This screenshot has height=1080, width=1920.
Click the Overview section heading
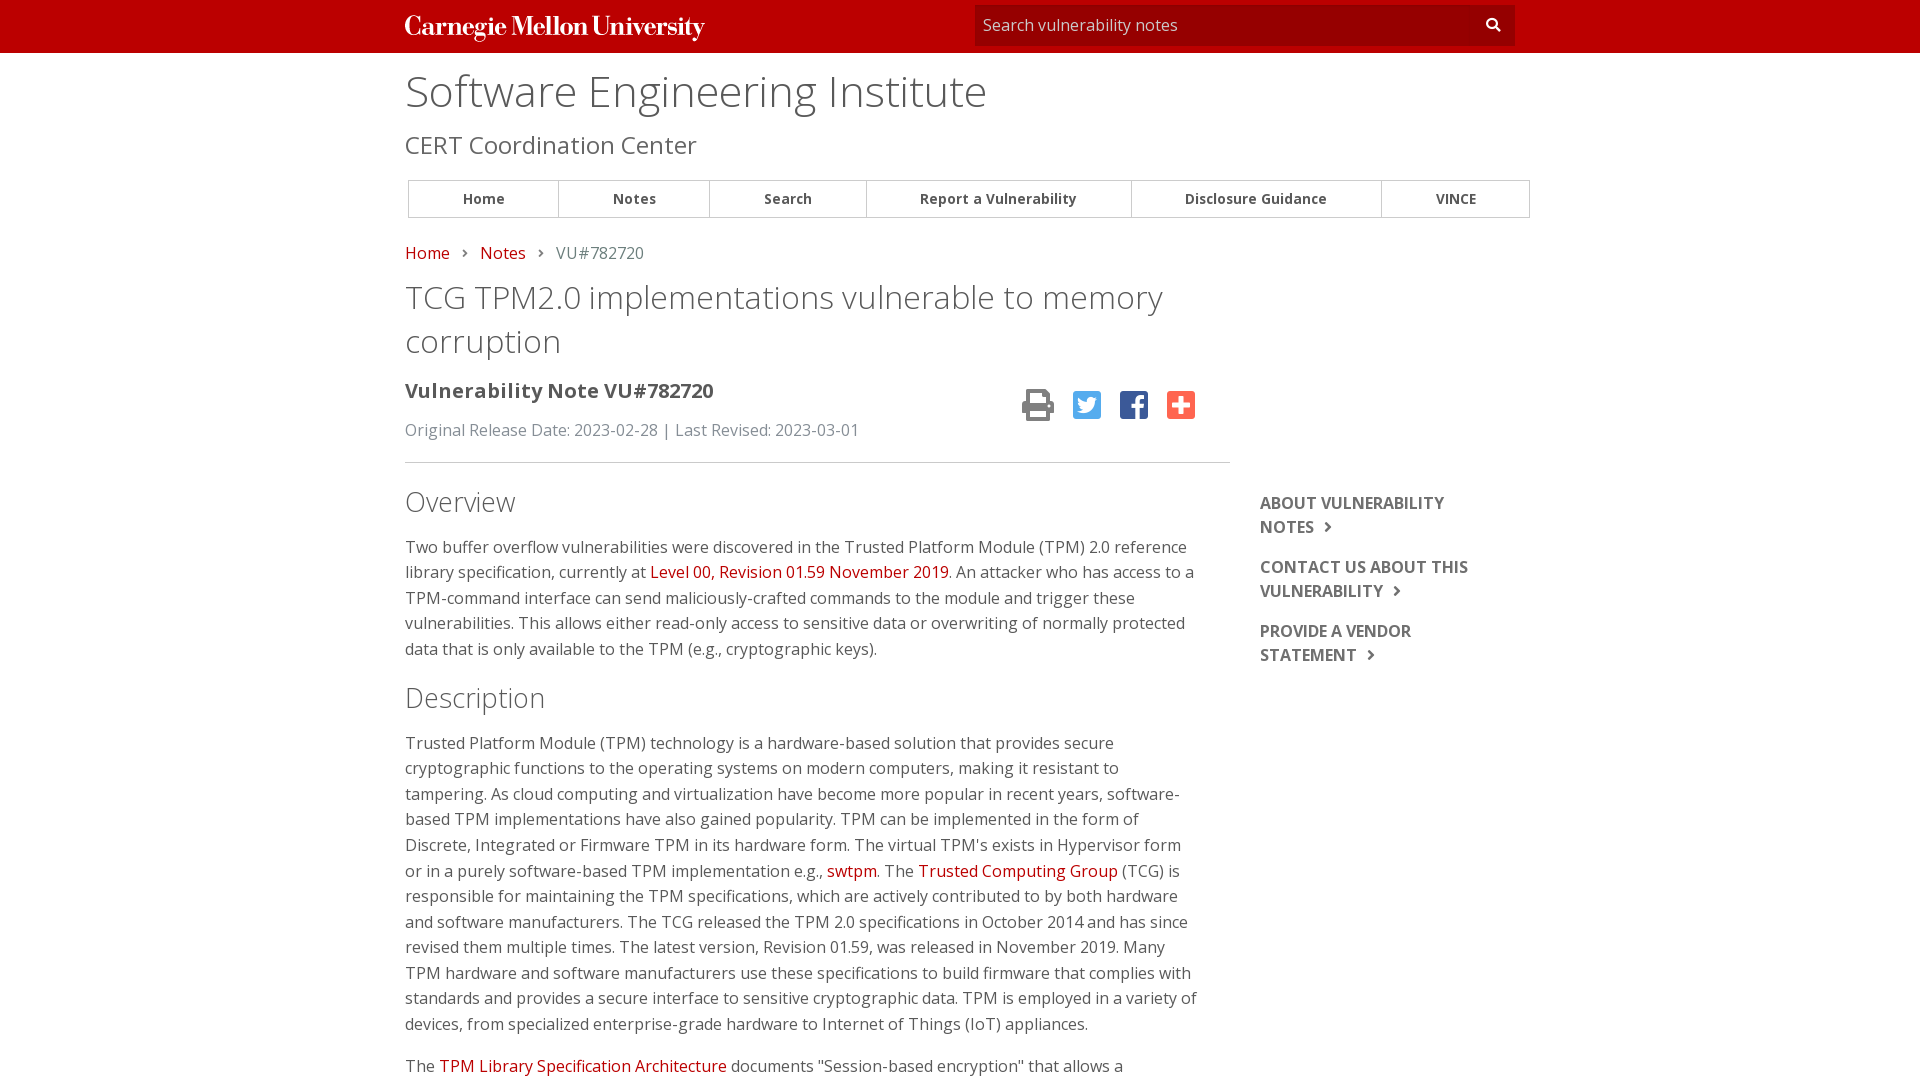click(460, 502)
